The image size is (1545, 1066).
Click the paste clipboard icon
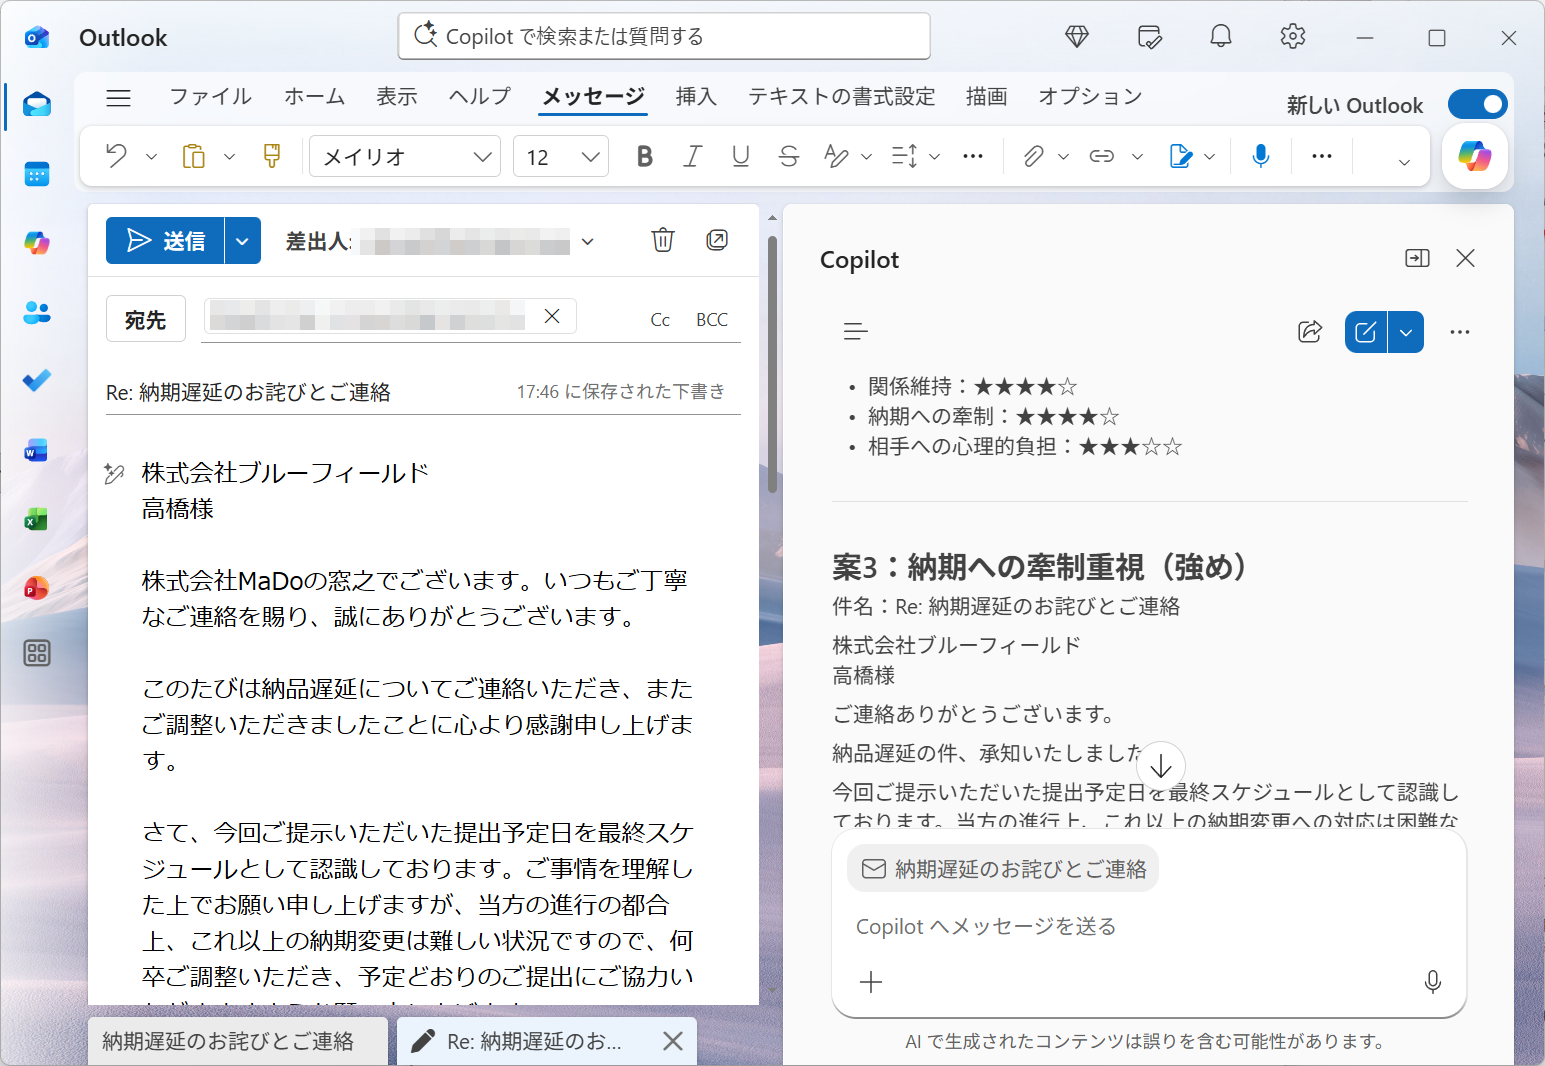[194, 156]
